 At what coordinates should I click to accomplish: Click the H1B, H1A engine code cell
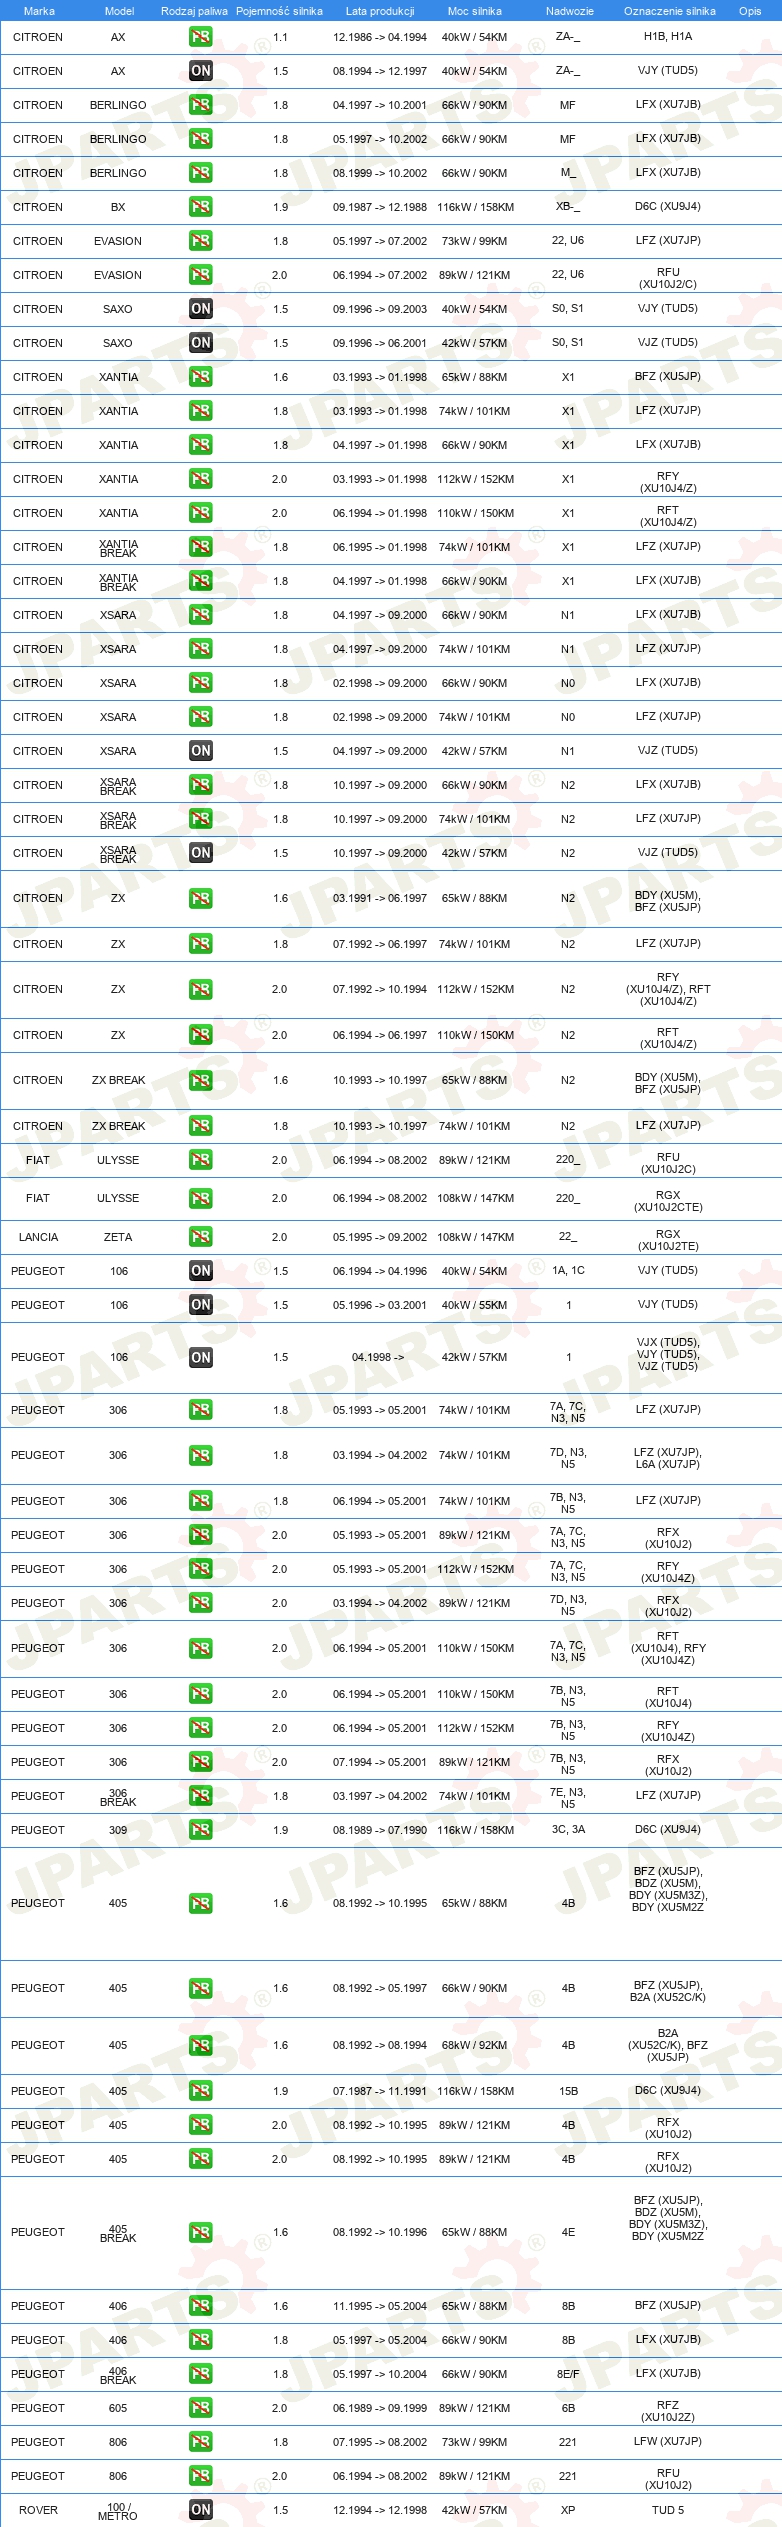coord(668,36)
